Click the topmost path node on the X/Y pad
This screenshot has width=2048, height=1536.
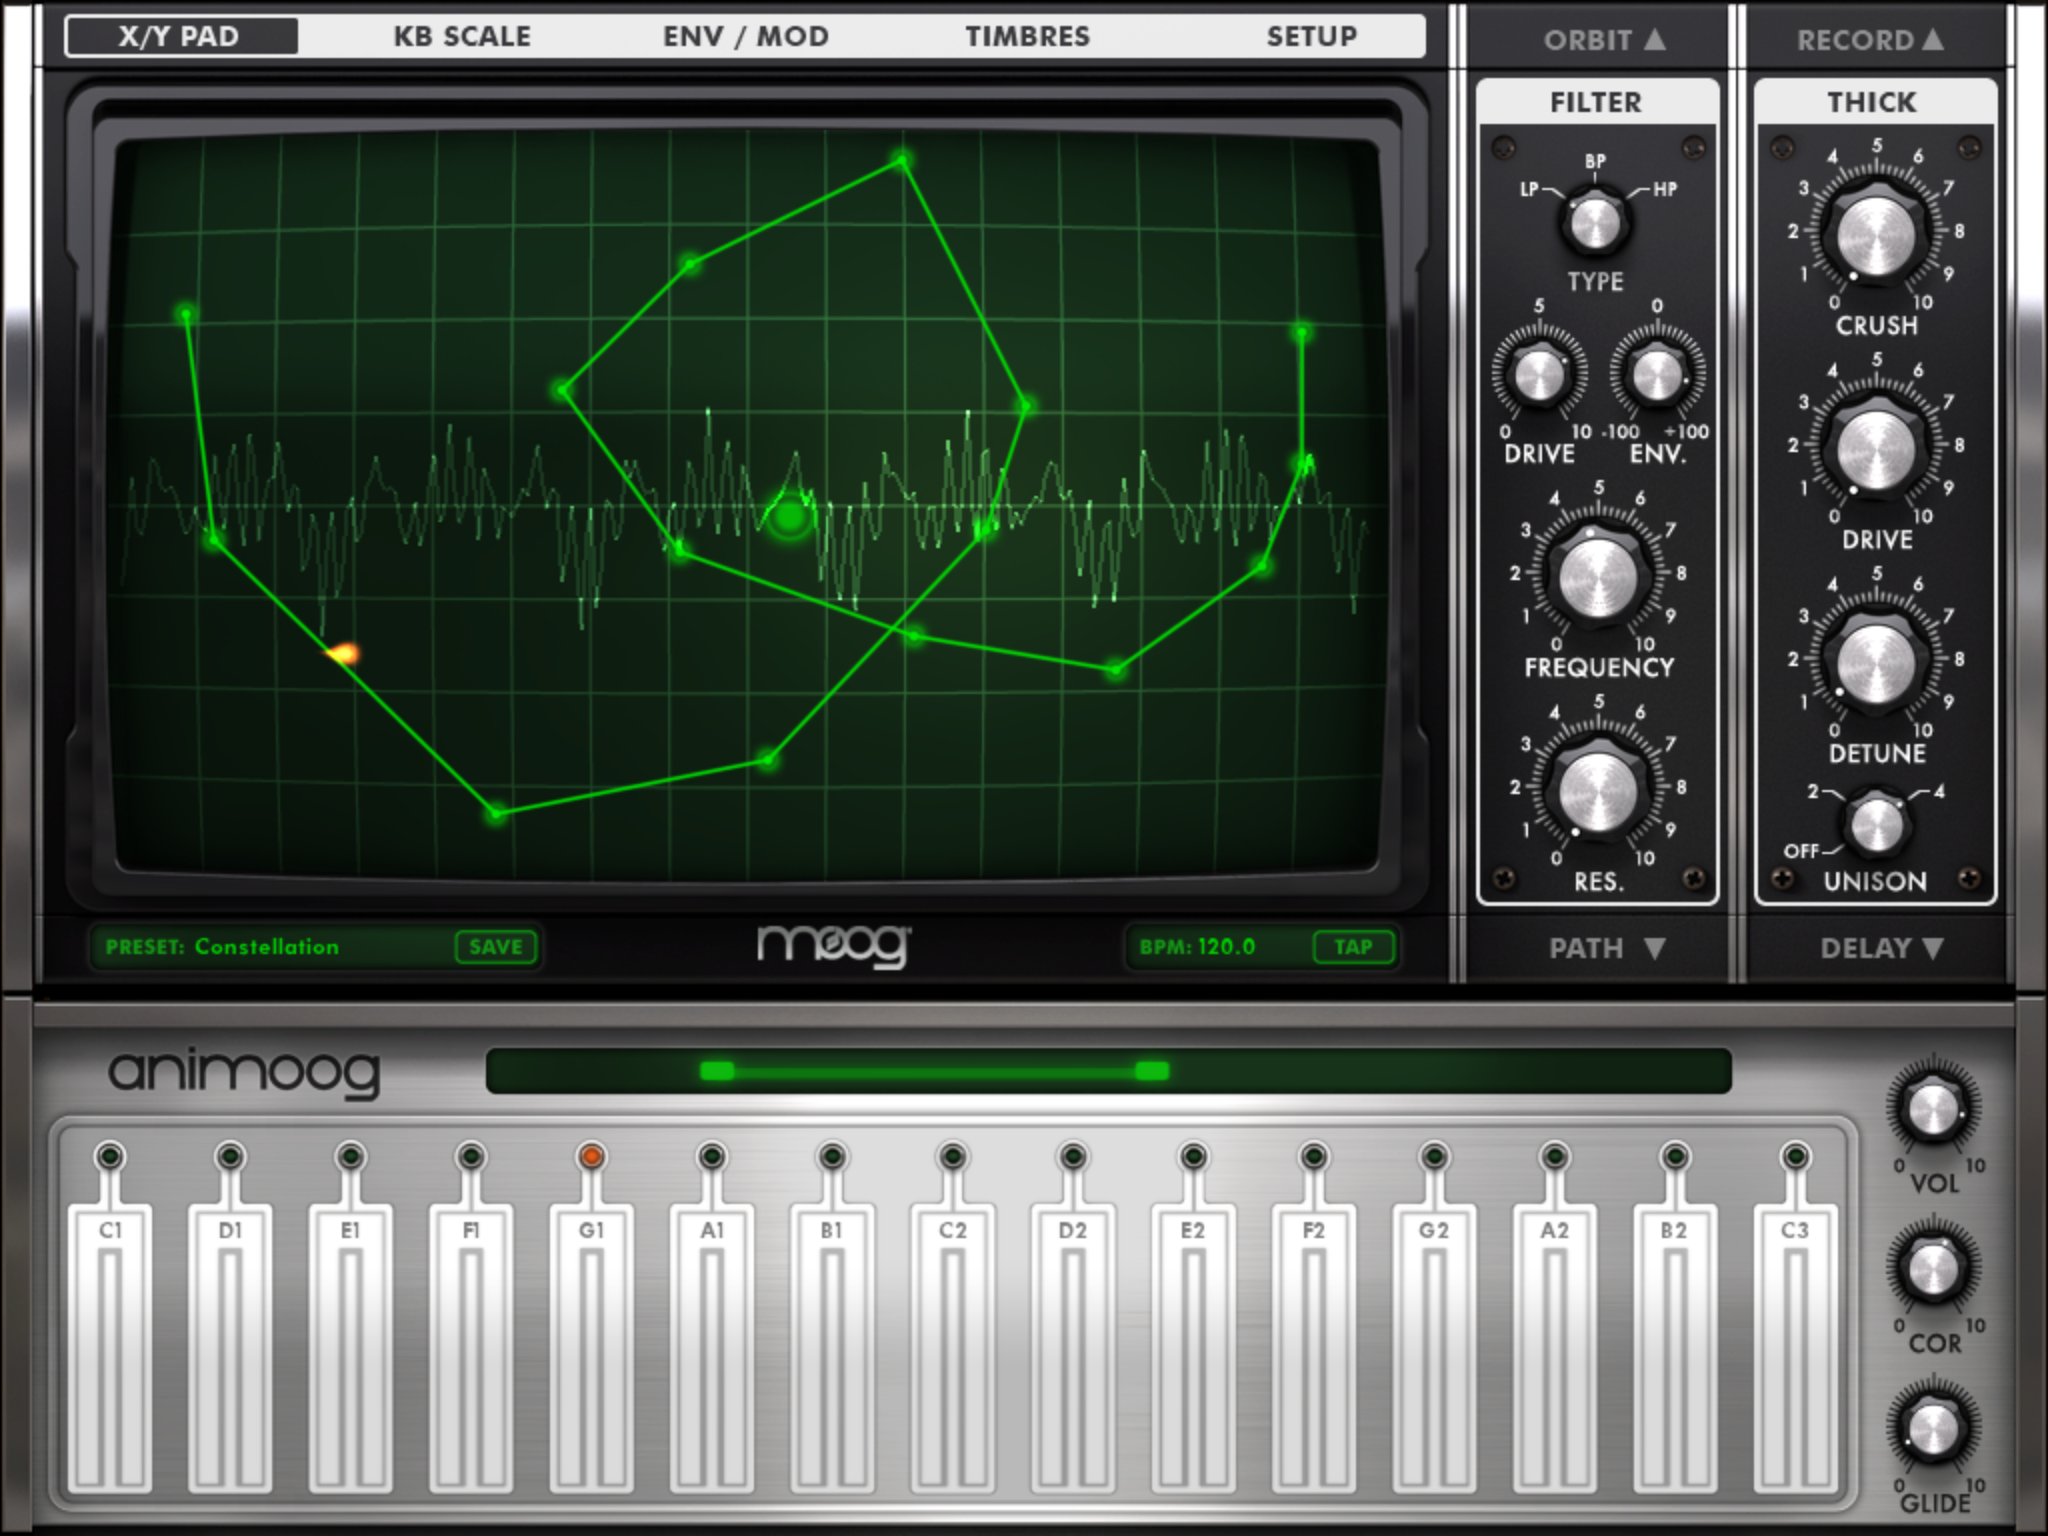(x=902, y=160)
